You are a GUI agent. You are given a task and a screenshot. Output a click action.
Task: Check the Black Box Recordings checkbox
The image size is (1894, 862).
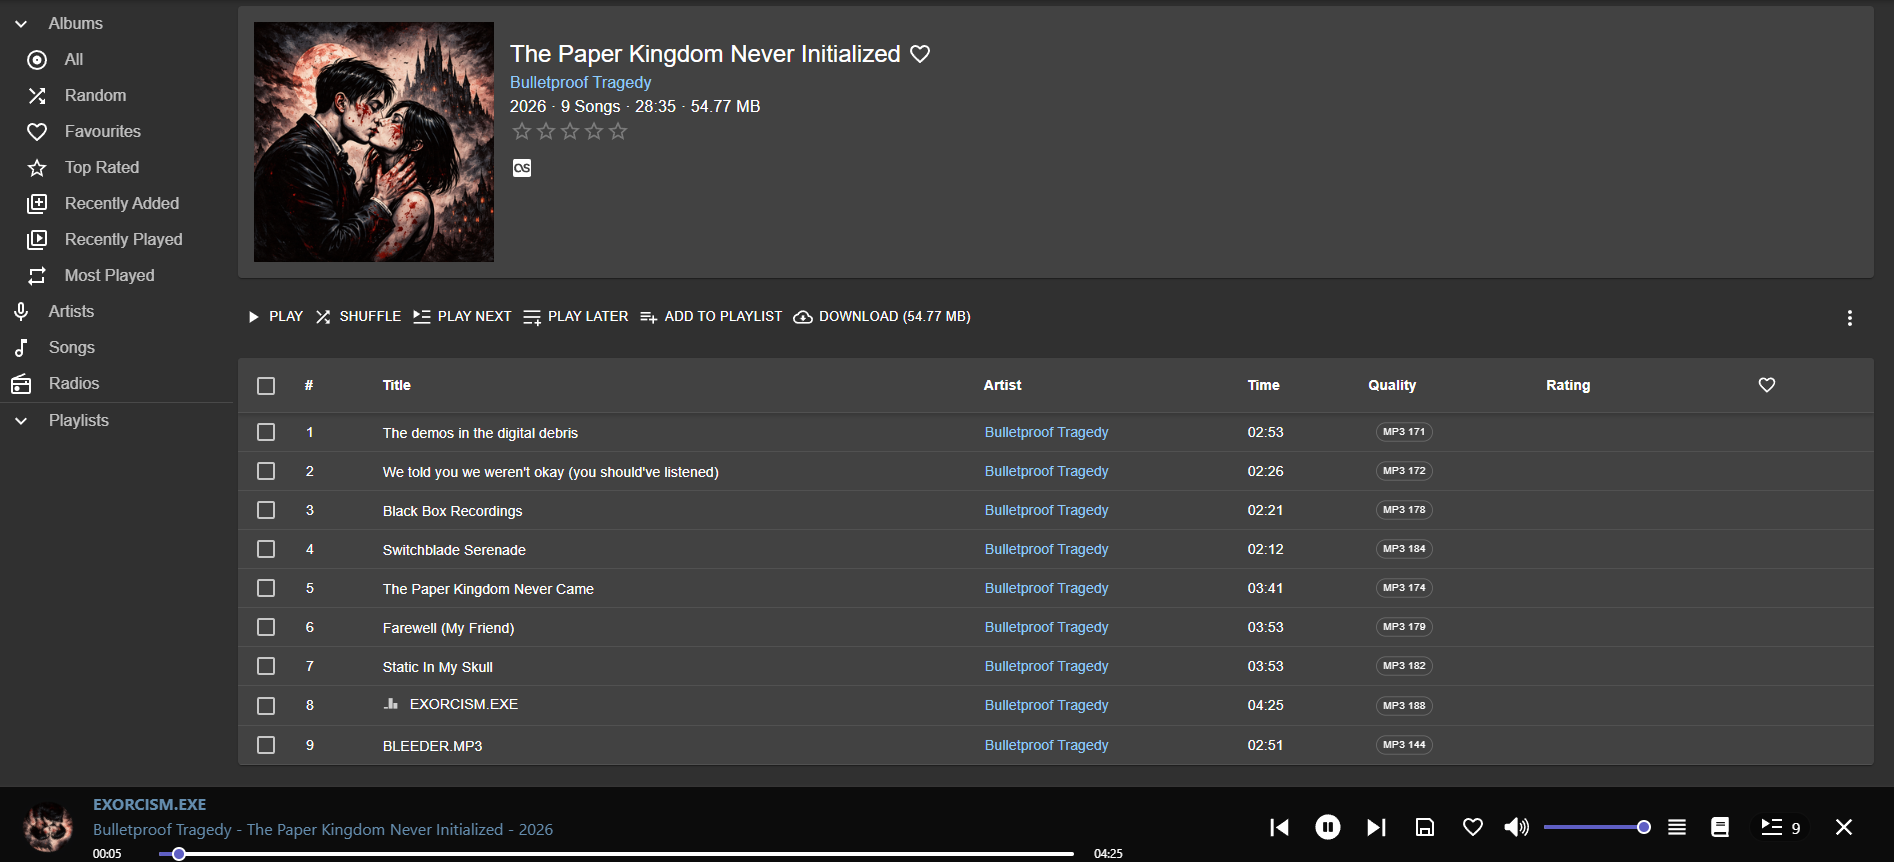pyautogui.click(x=266, y=510)
